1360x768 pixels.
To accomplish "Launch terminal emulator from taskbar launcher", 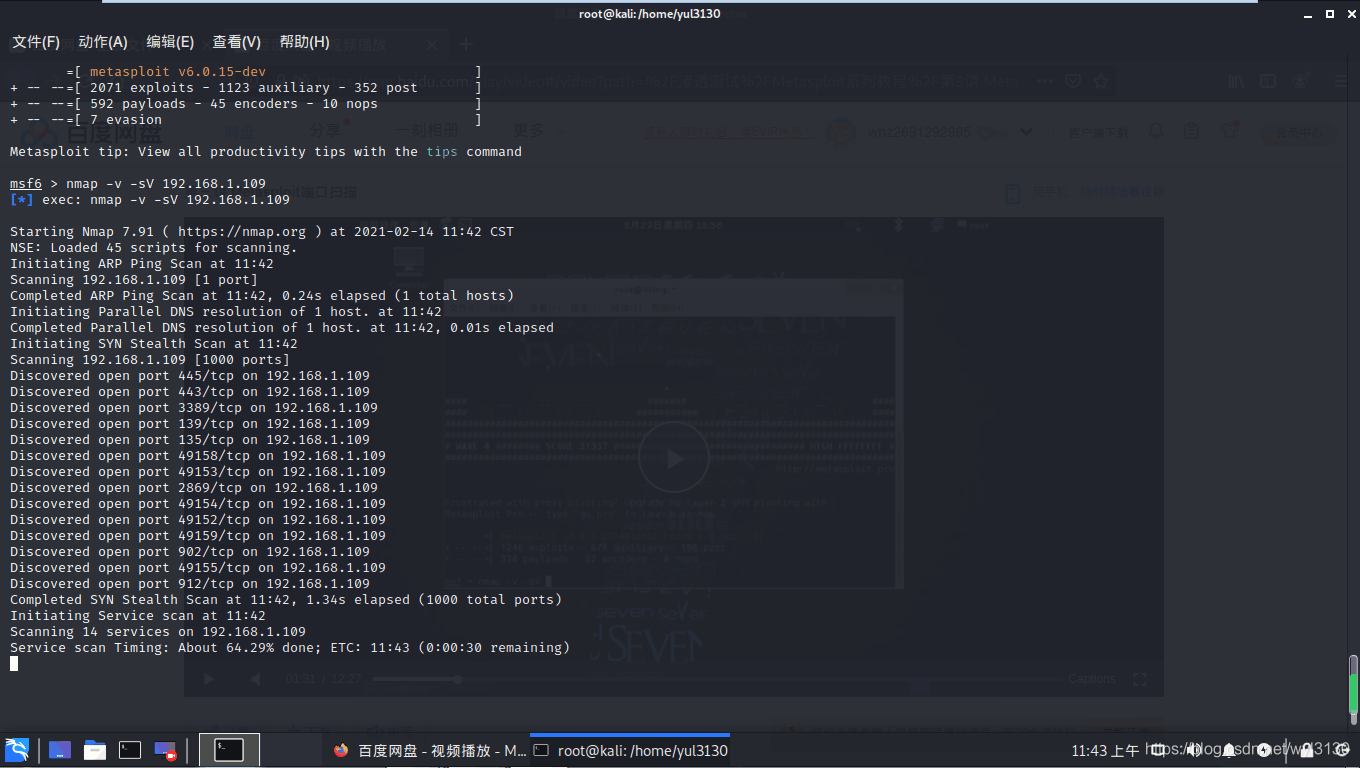I will (x=130, y=750).
